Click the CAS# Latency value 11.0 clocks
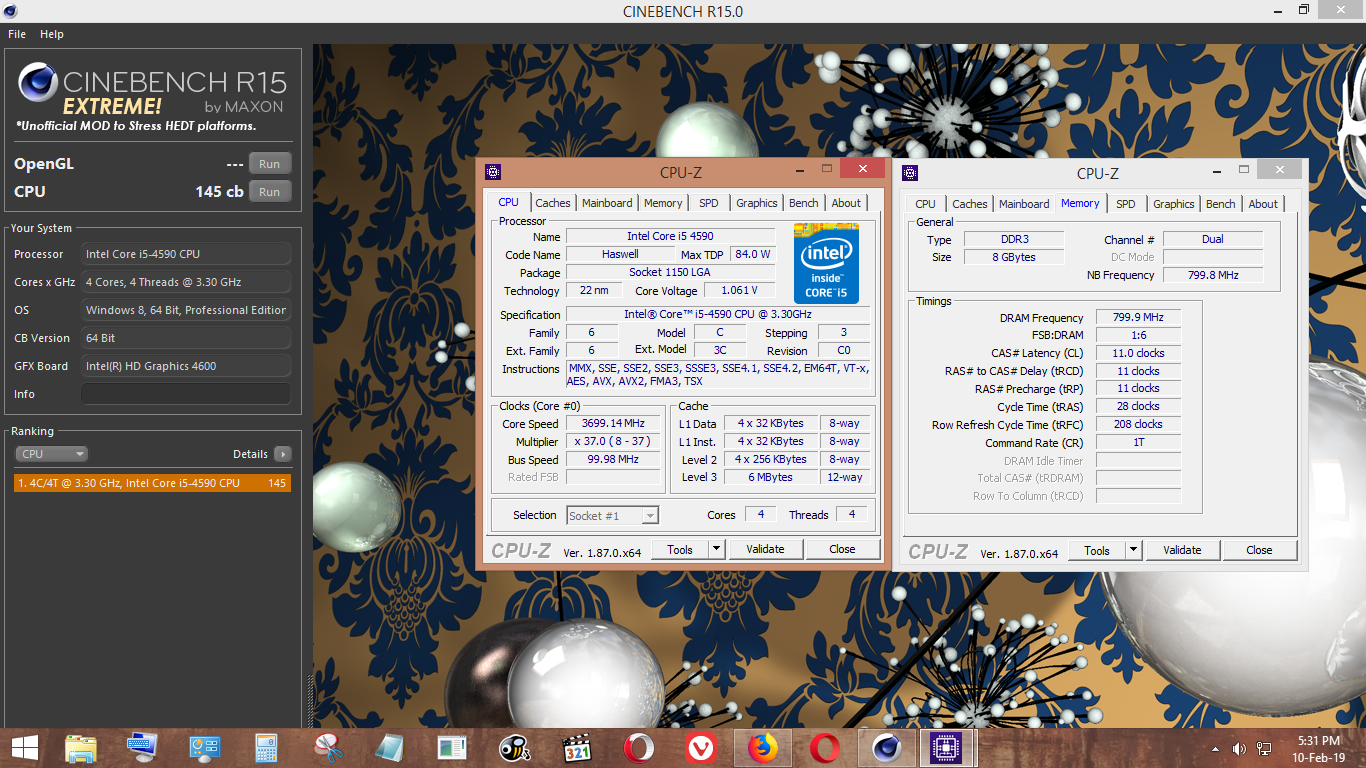 click(1138, 353)
